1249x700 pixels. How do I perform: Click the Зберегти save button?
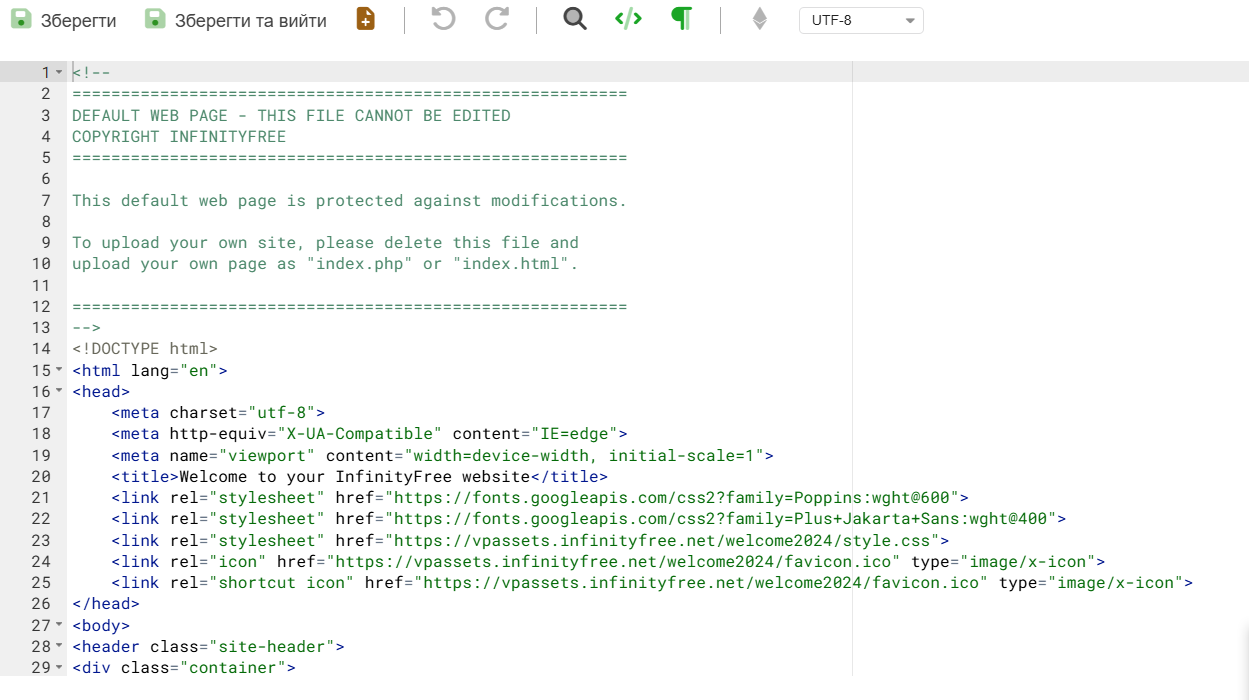click(64, 20)
